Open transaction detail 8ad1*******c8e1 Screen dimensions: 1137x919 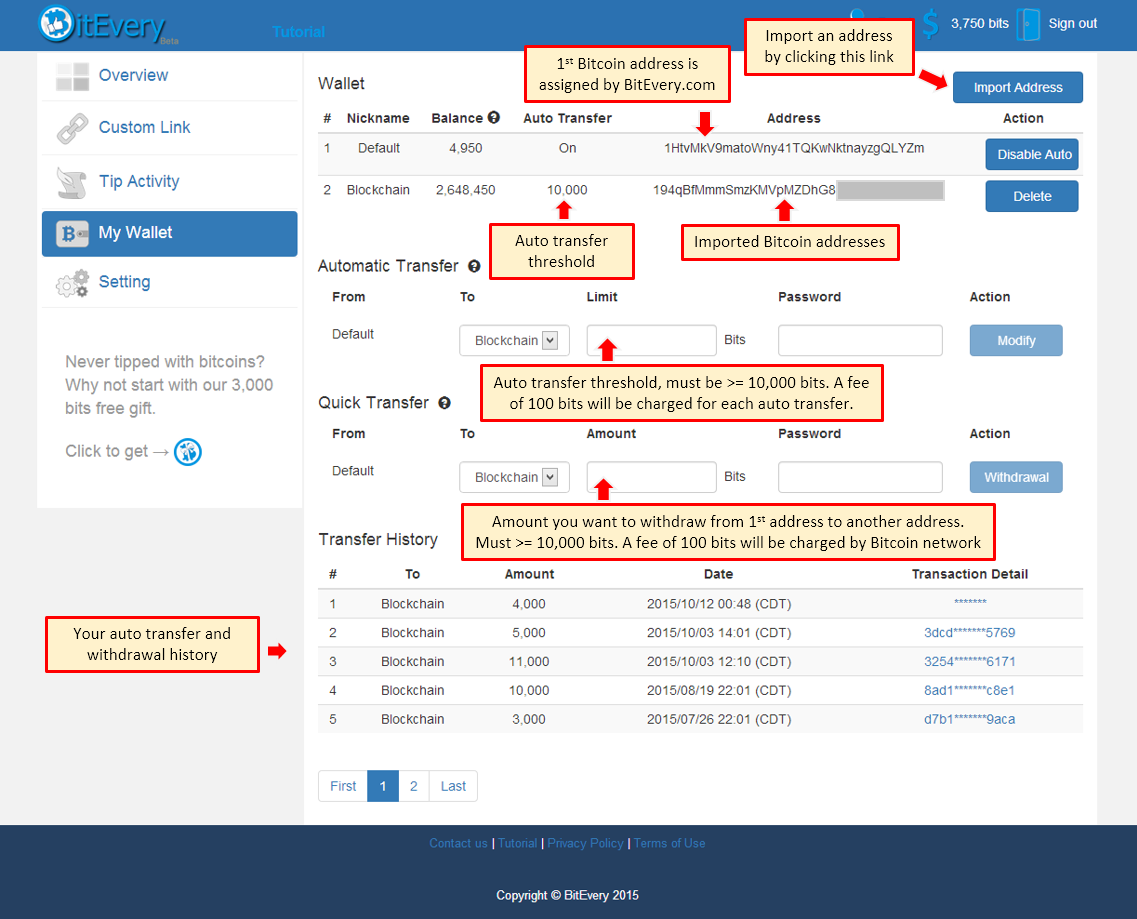point(969,691)
